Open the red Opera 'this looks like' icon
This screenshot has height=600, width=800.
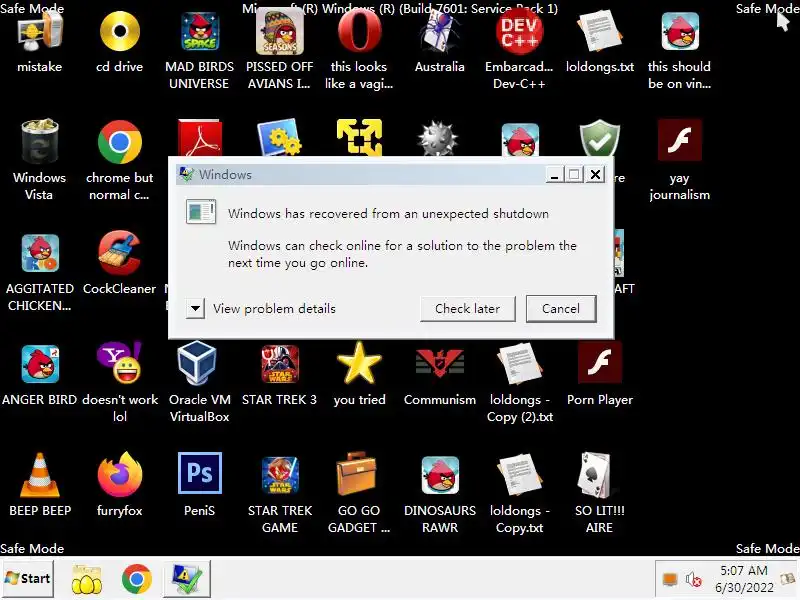360,32
